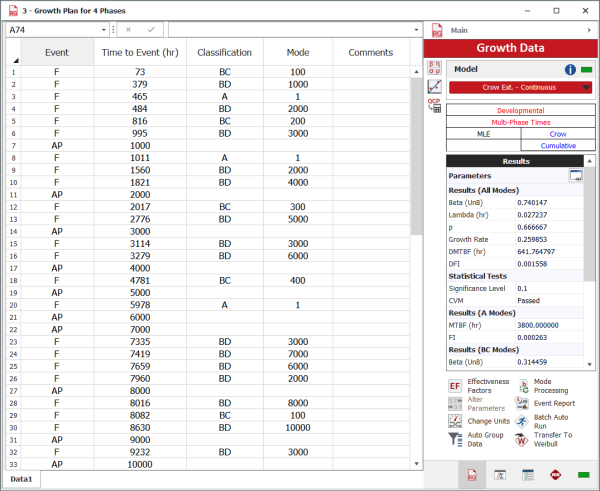Screen dimensions: 600x491
Task: Click the blue model information icon
Action: pyautogui.click(x=570, y=70)
